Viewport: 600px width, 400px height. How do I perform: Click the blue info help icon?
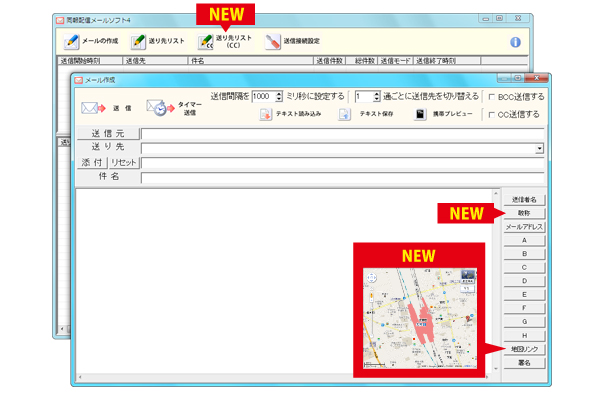516,42
